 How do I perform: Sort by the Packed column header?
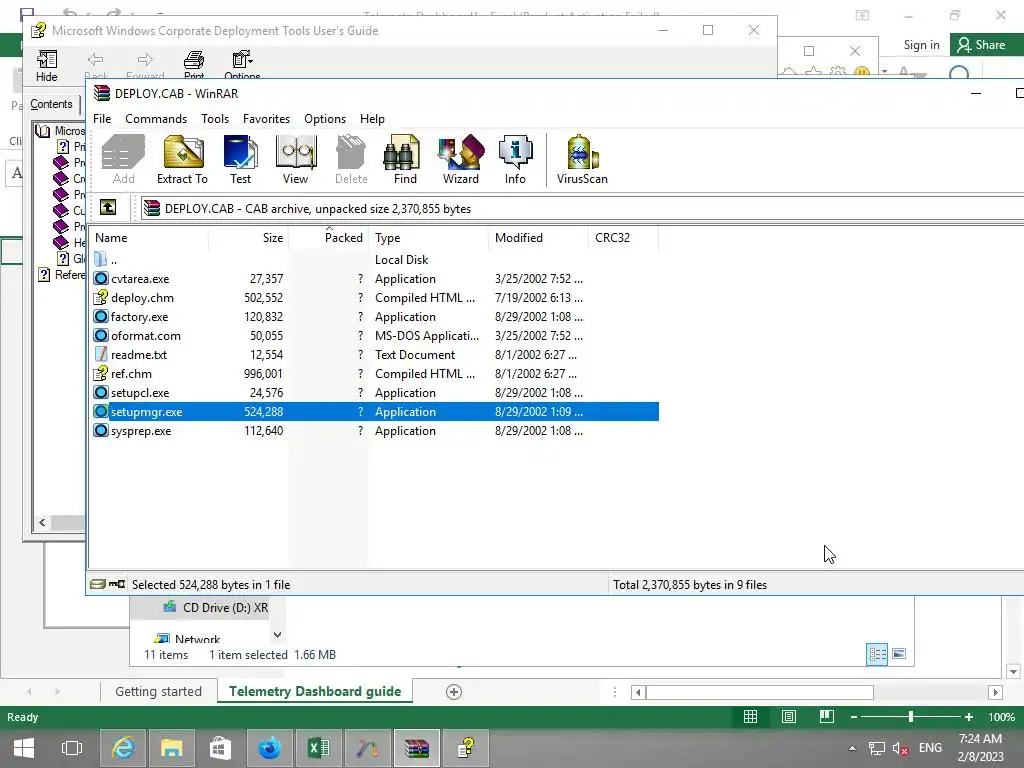[x=328, y=238]
